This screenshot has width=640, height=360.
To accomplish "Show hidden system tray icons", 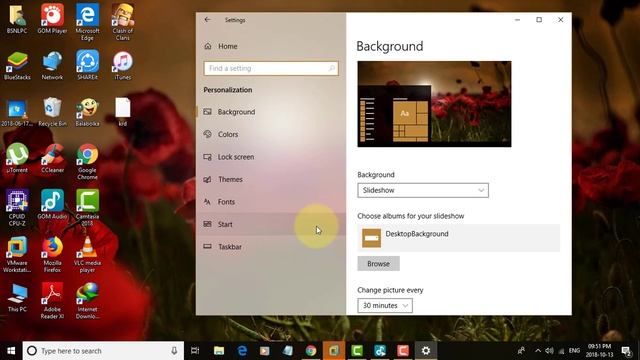I will (x=538, y=351).
